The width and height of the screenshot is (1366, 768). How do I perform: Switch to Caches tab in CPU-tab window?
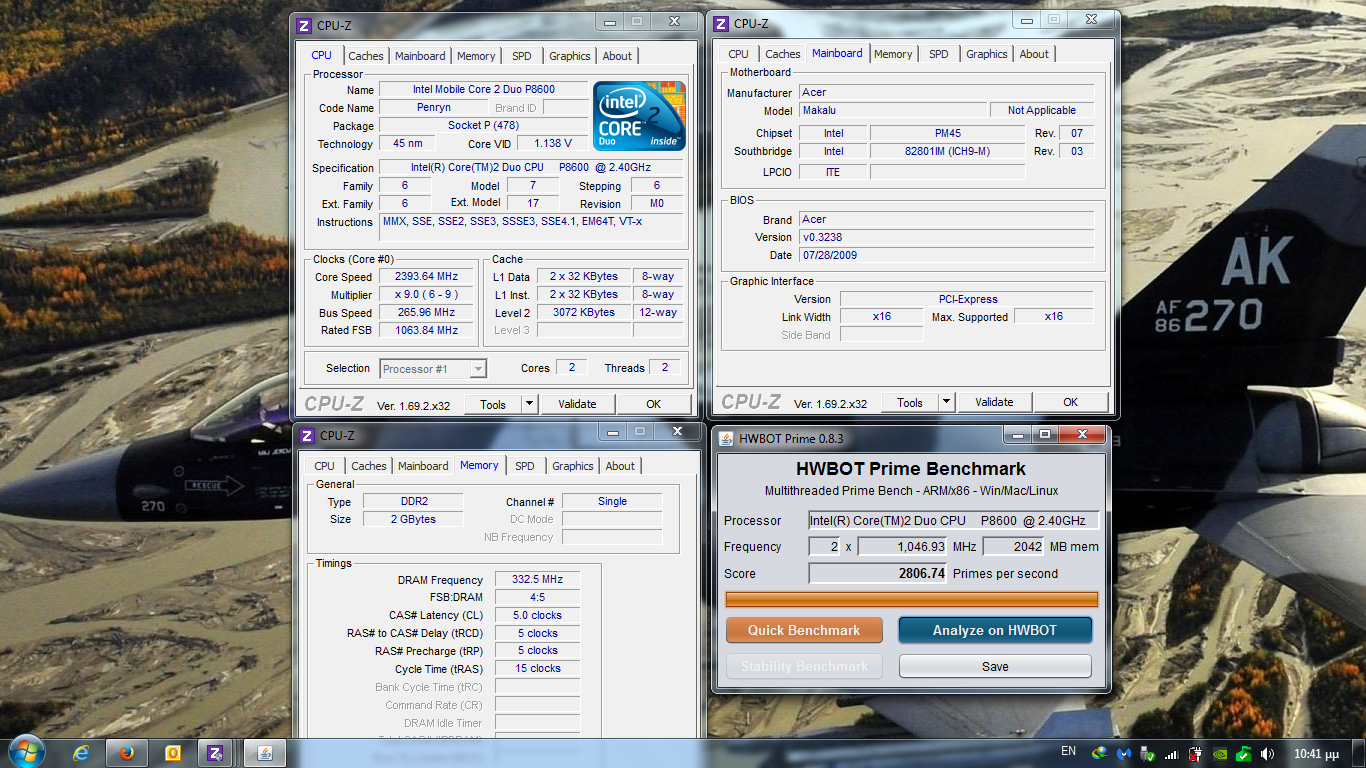[x=366, y=56]
